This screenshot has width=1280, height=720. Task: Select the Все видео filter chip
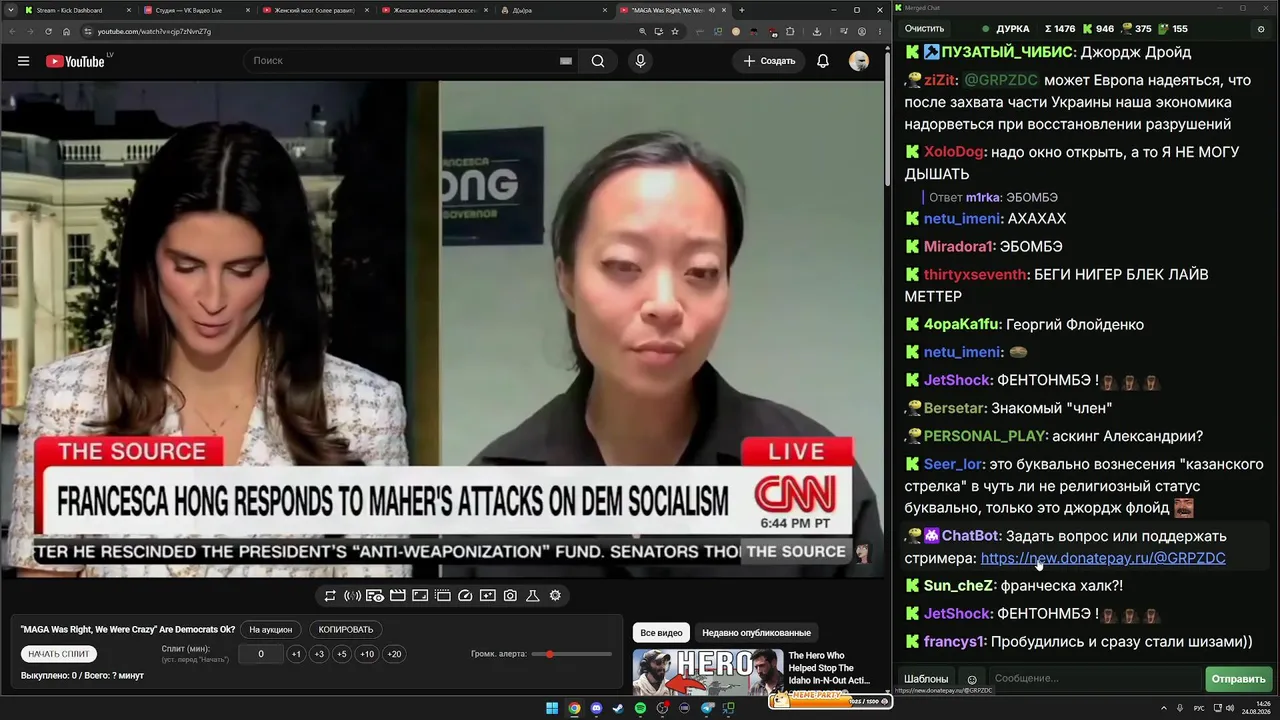pyautogui.click(x=661, y=633)
